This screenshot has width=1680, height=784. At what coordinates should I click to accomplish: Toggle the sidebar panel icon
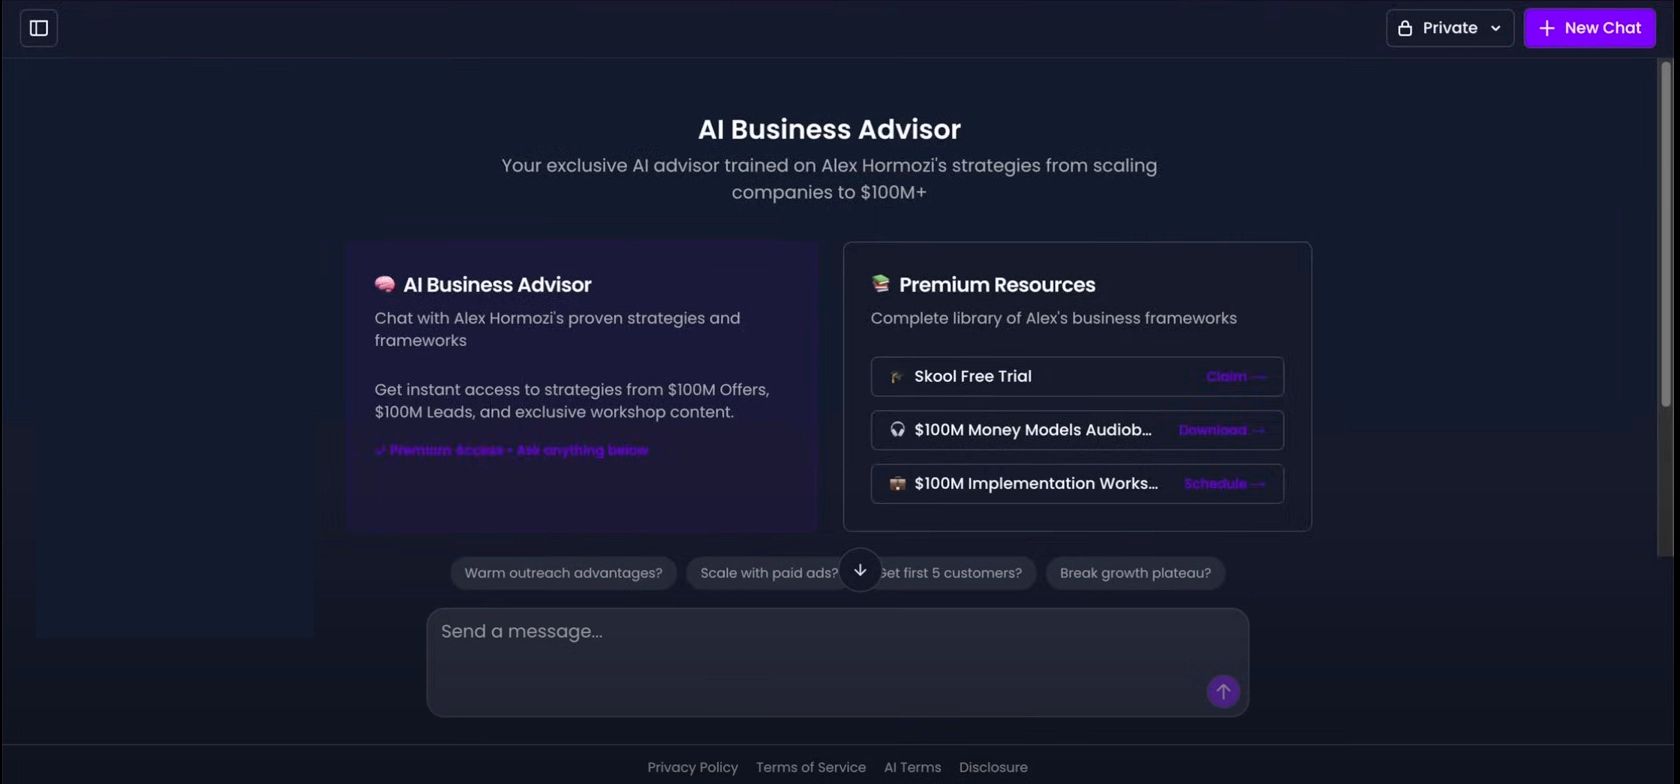(39, 28)
